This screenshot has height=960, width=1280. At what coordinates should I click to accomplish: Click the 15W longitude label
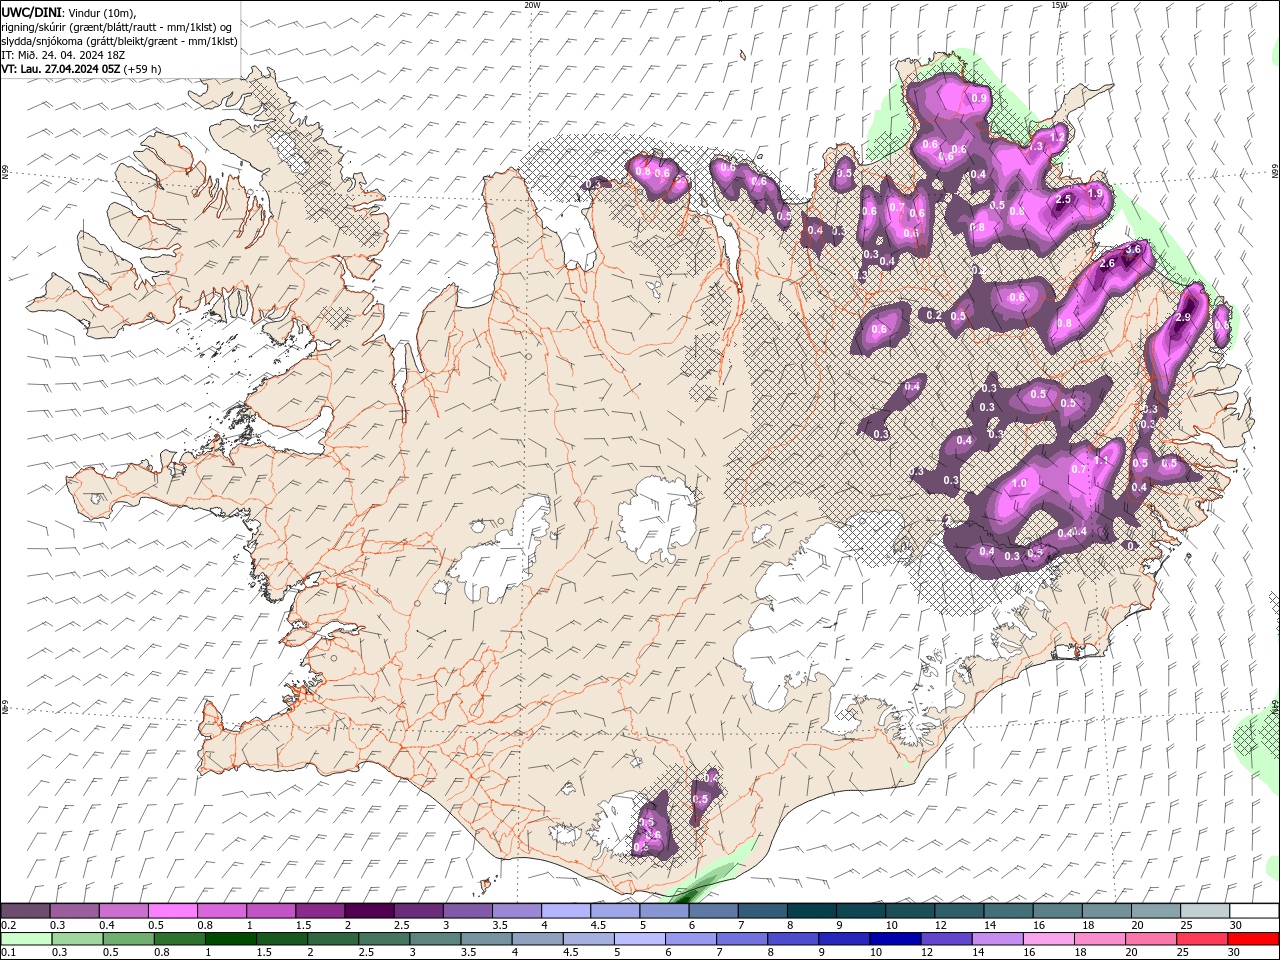(x=1060, y=5)
